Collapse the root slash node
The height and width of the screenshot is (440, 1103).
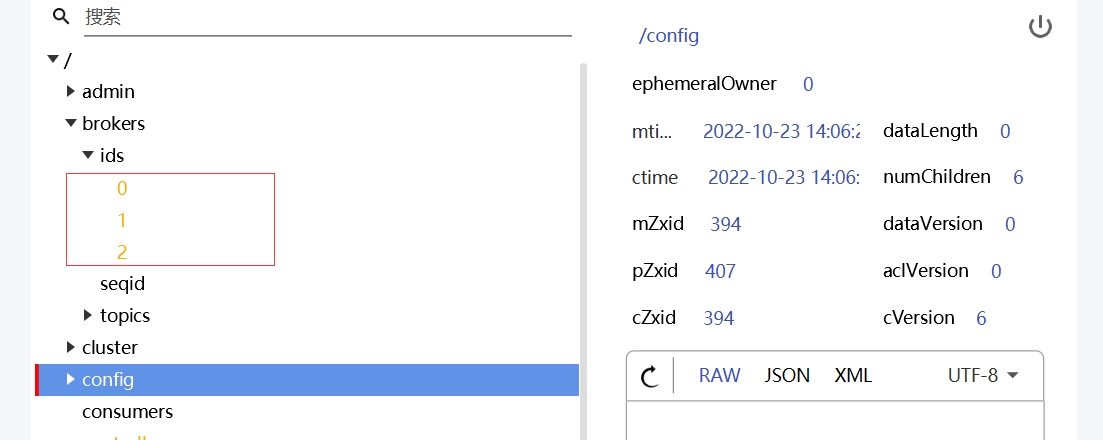[52, 59]
